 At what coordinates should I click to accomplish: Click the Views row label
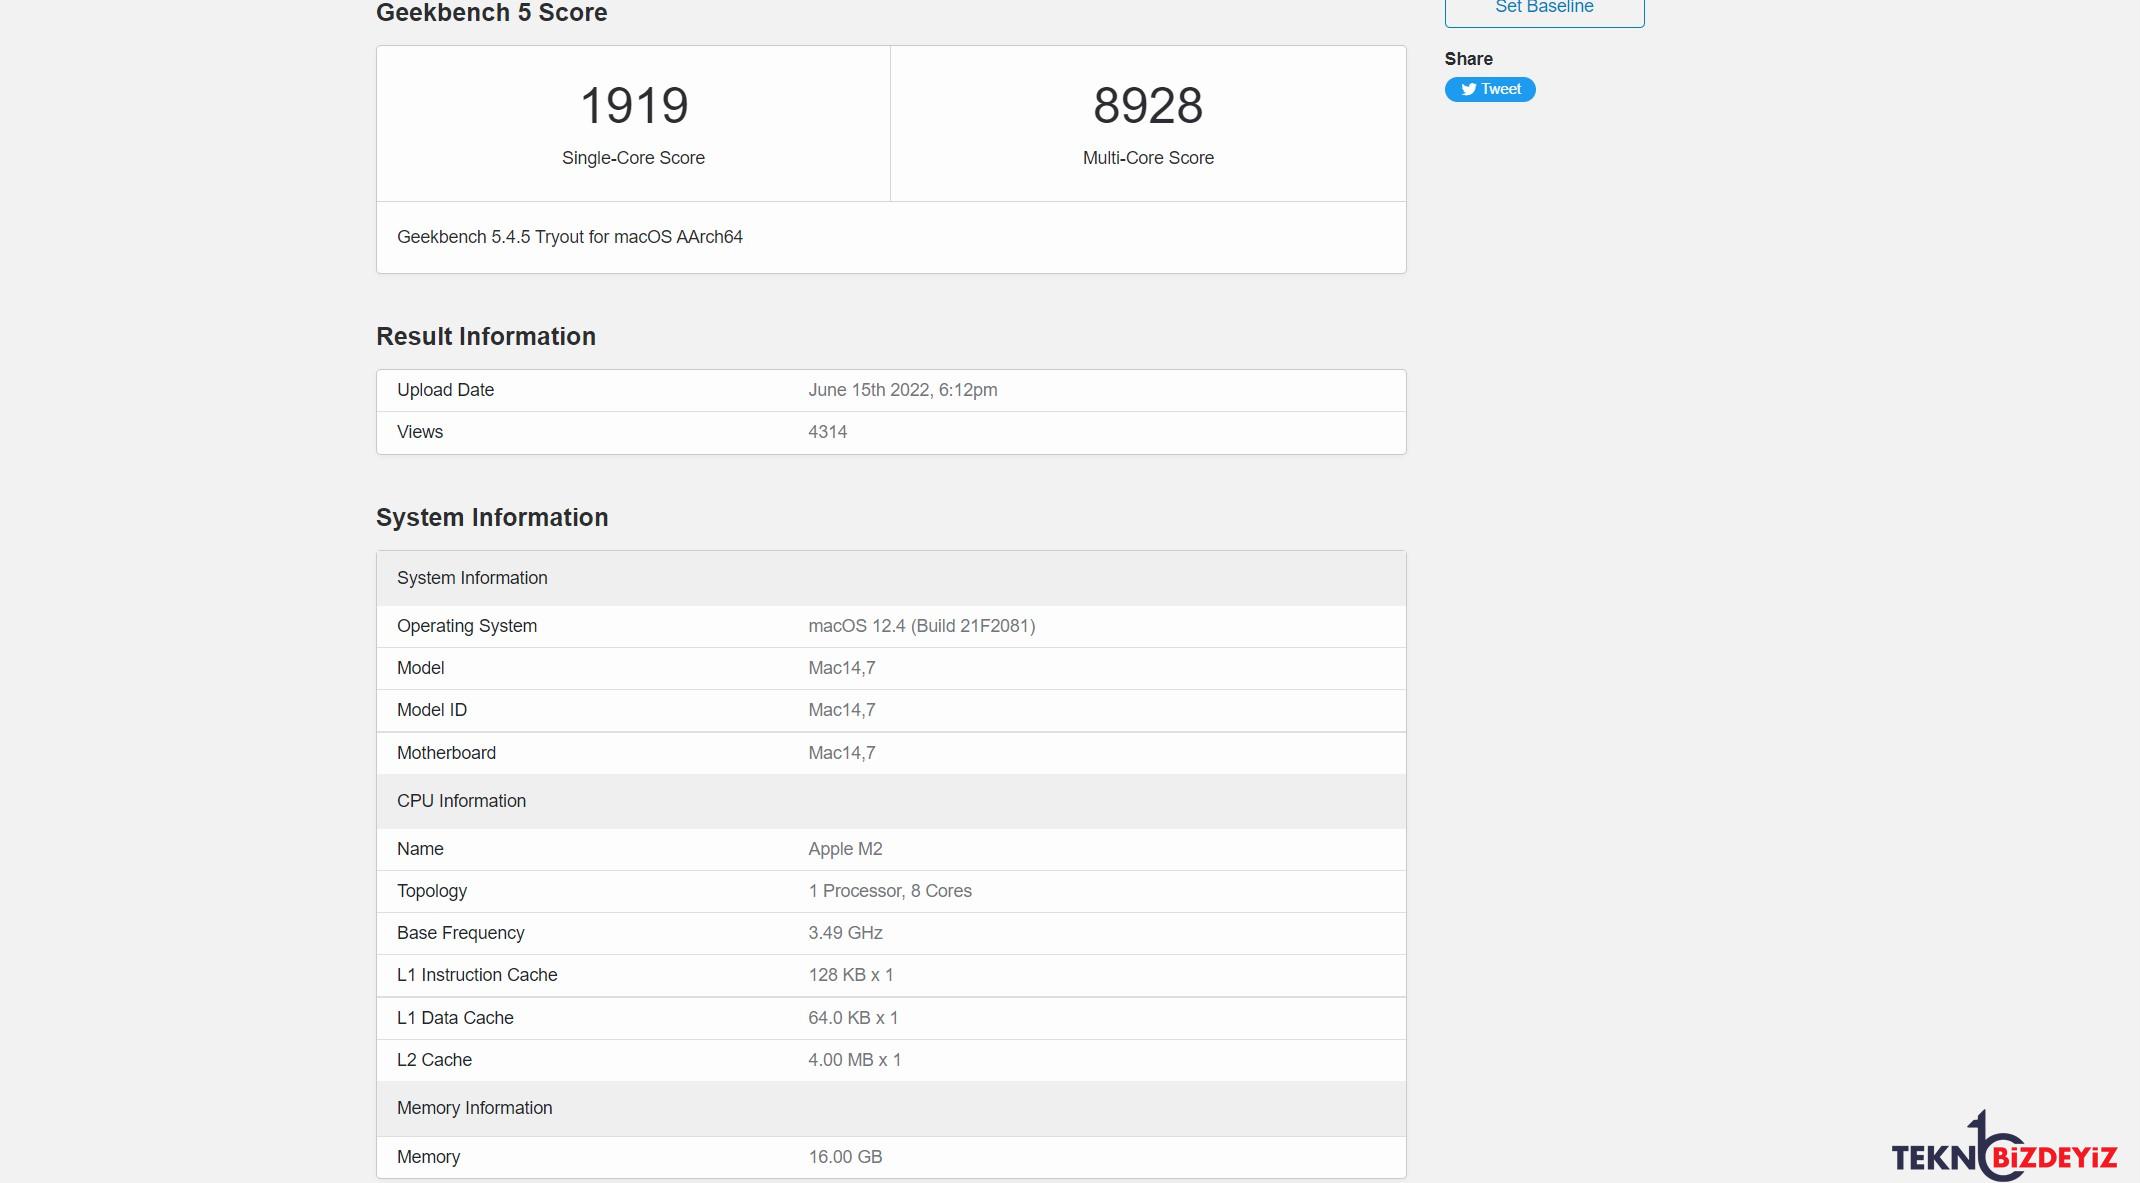pos(420,432)
